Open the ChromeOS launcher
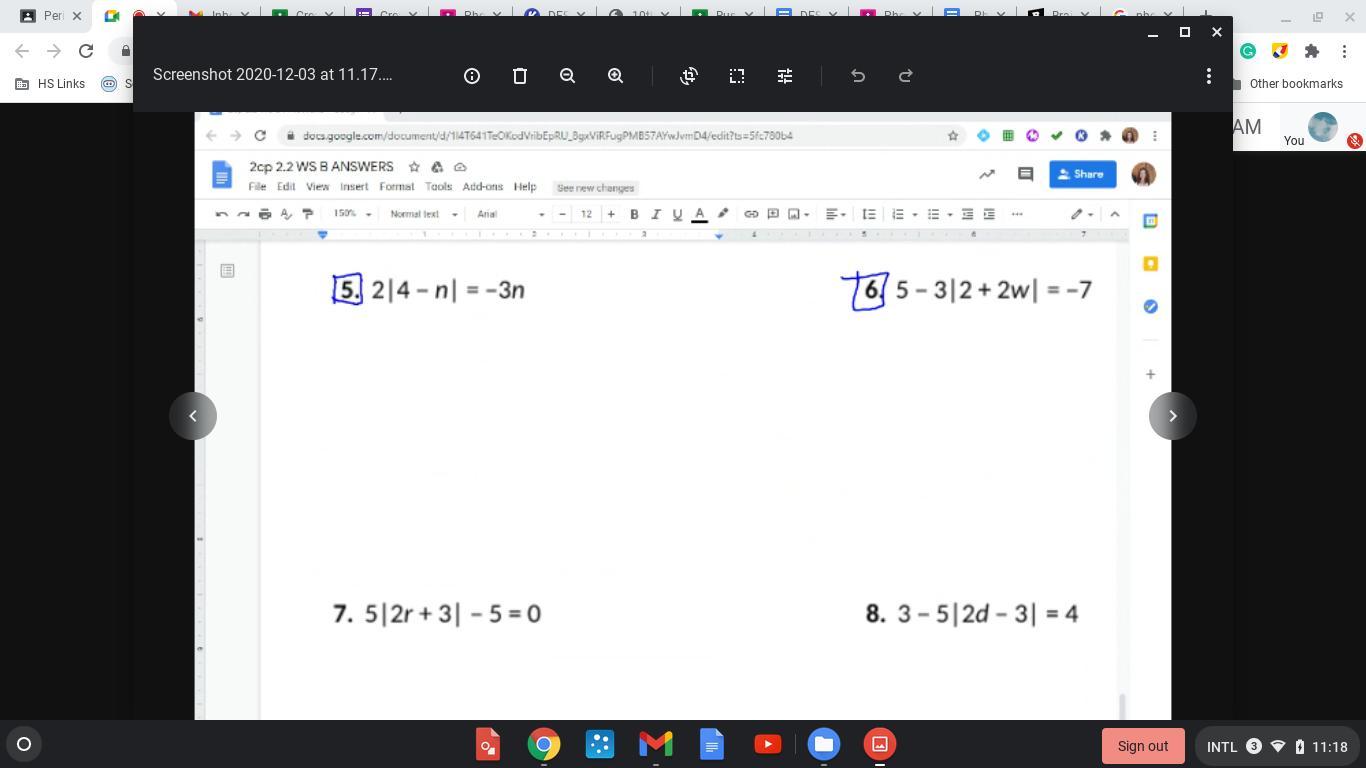The width and height of the screenshot is (1366, 768). (24, 744)
